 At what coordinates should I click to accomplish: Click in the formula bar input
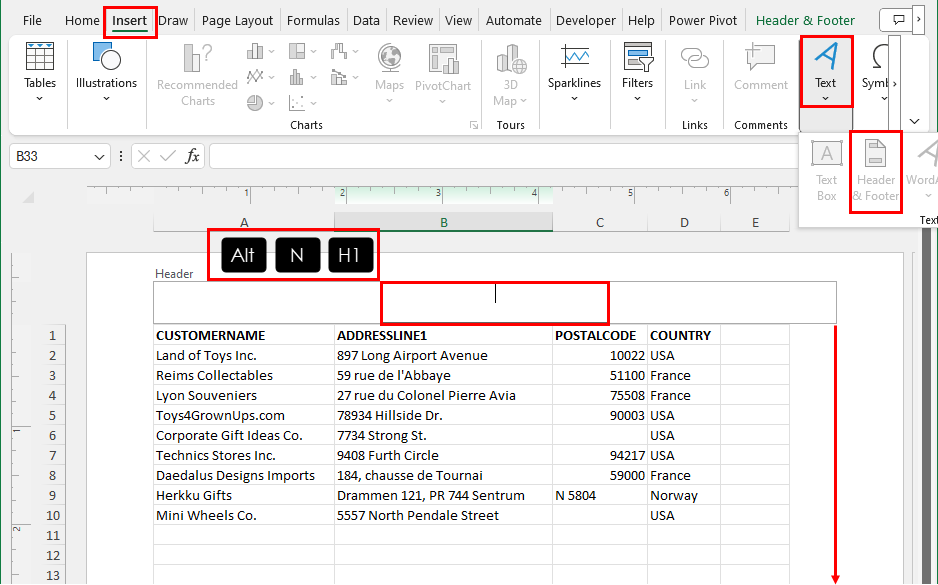502,156
